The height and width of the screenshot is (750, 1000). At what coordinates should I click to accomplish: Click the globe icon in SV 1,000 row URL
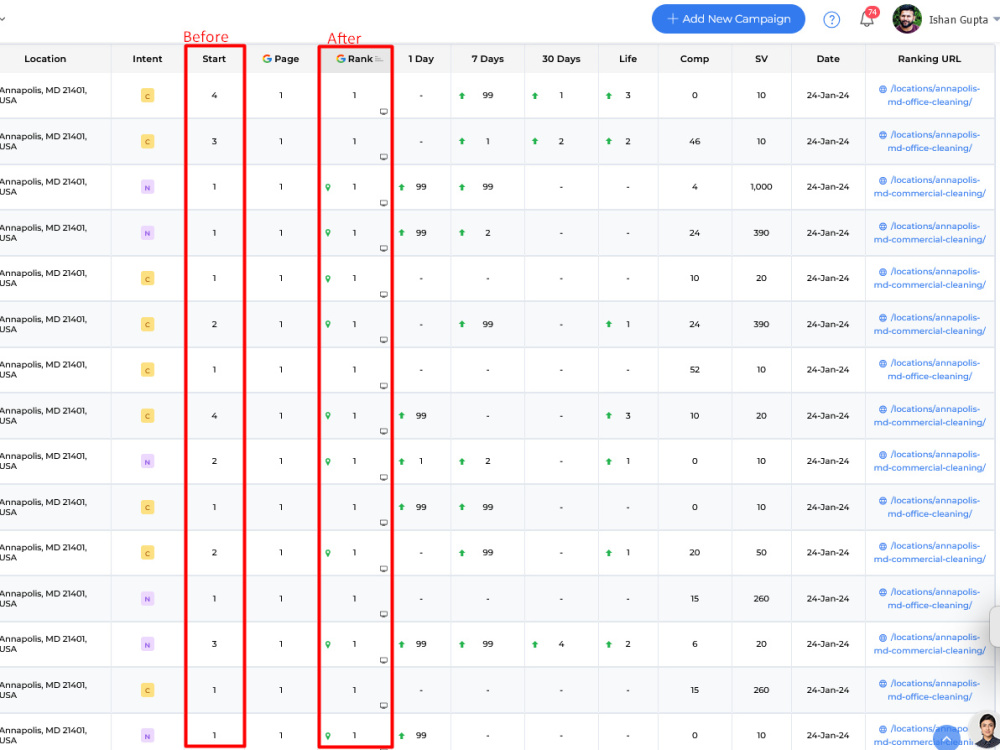click(x=883, y=180)
